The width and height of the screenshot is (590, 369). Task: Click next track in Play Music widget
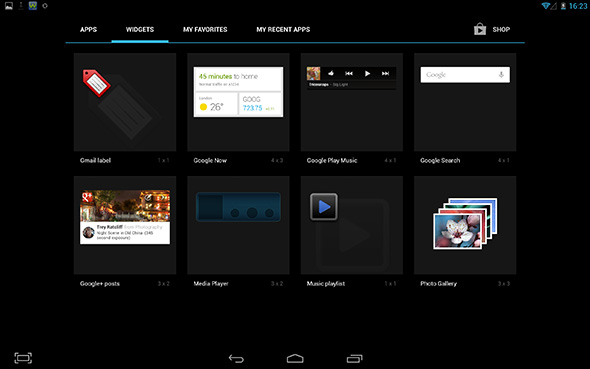385,73
